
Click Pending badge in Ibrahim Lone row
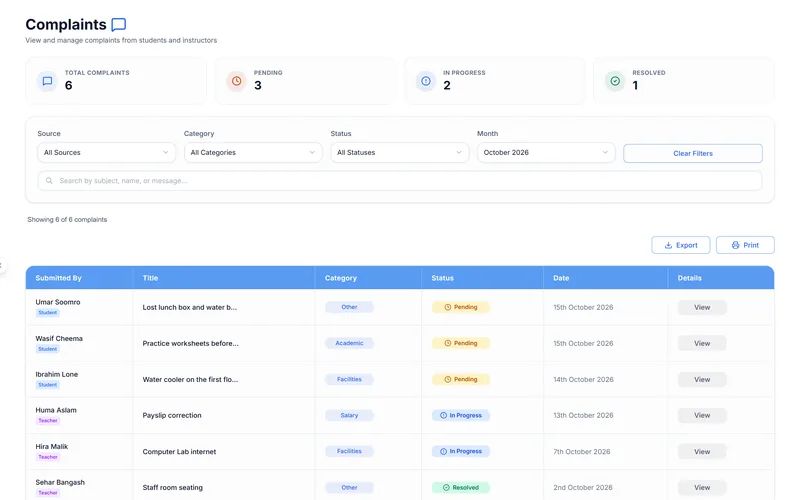pyautogui.click(x=461, y=380)
